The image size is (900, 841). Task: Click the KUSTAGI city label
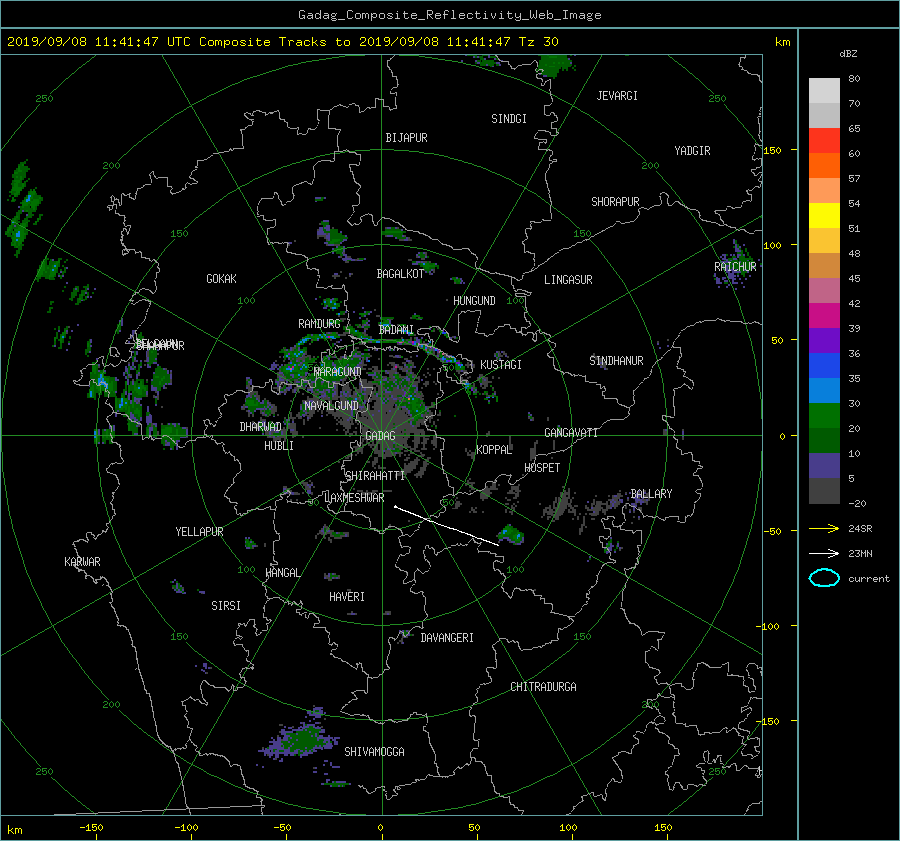coord(501,365)
